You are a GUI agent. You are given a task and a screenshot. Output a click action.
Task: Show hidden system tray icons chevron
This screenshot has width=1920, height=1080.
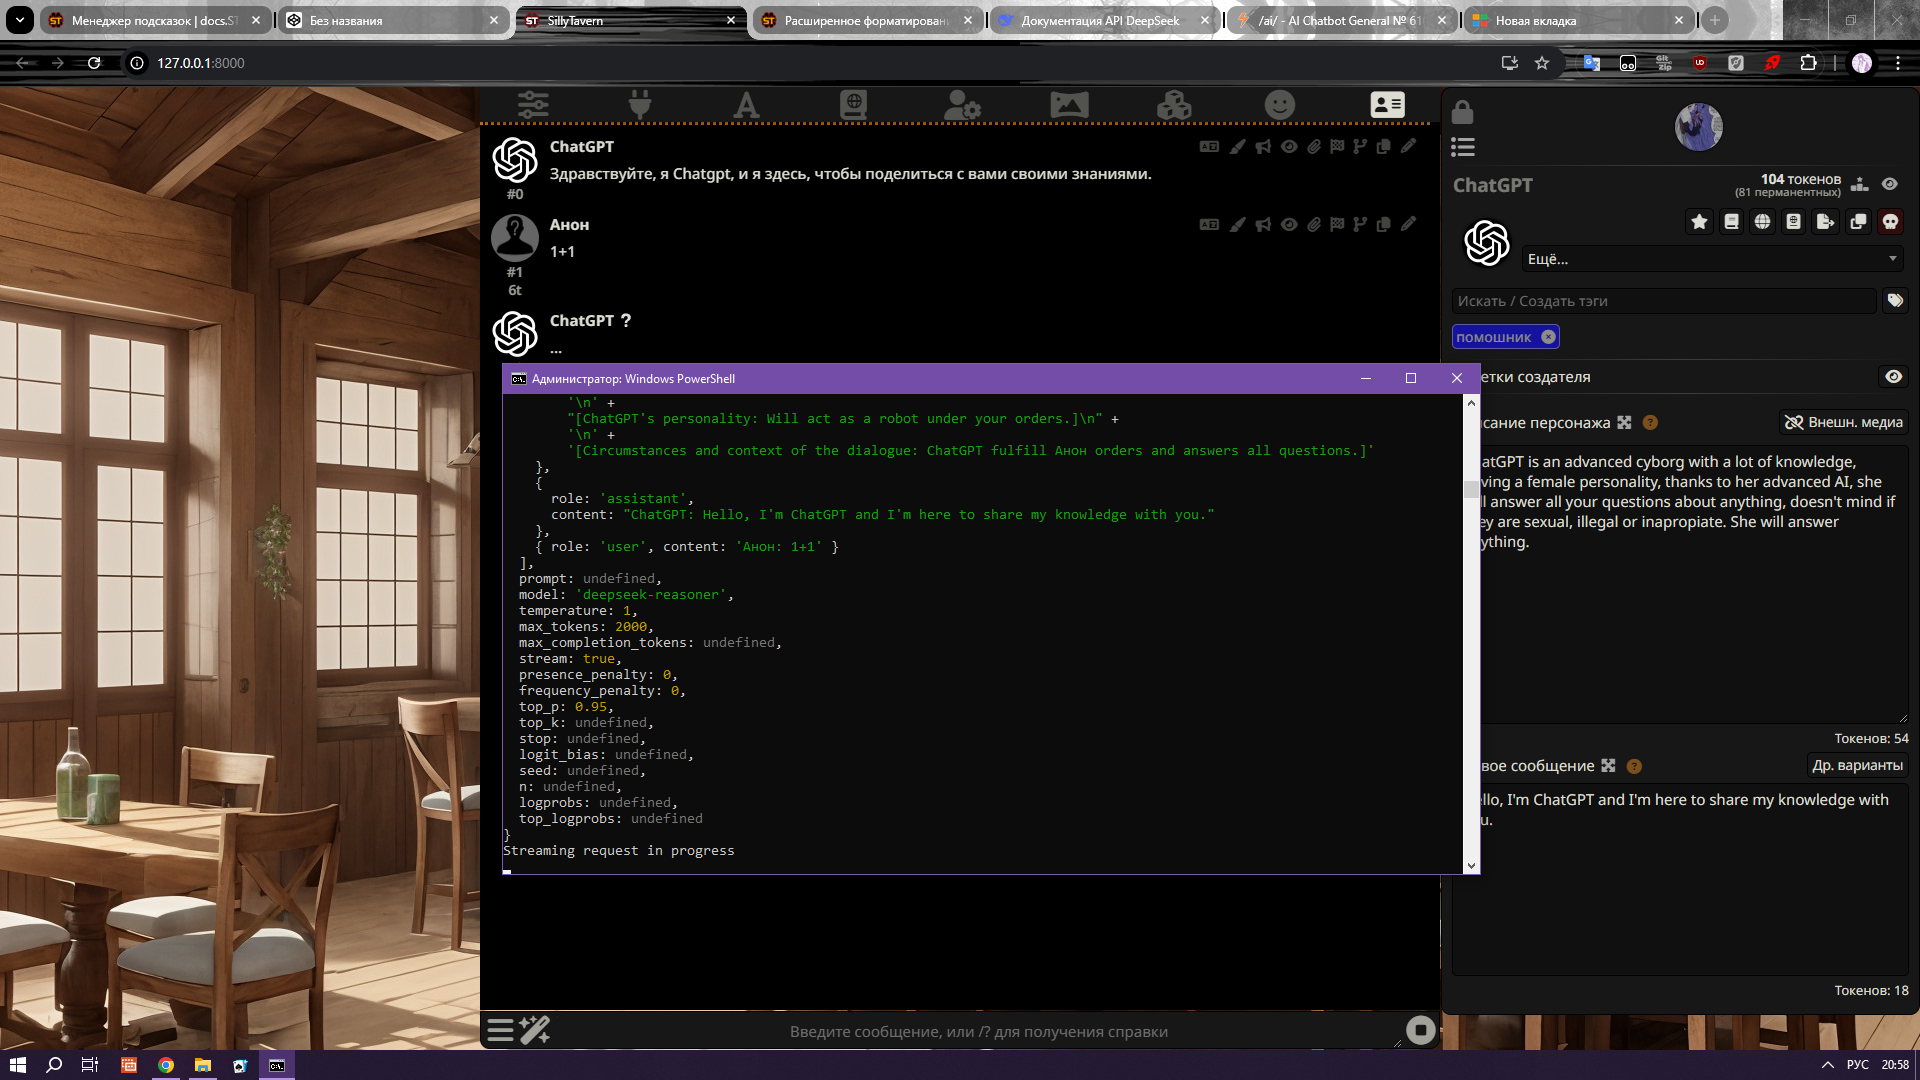(x=1828, y=1065)
